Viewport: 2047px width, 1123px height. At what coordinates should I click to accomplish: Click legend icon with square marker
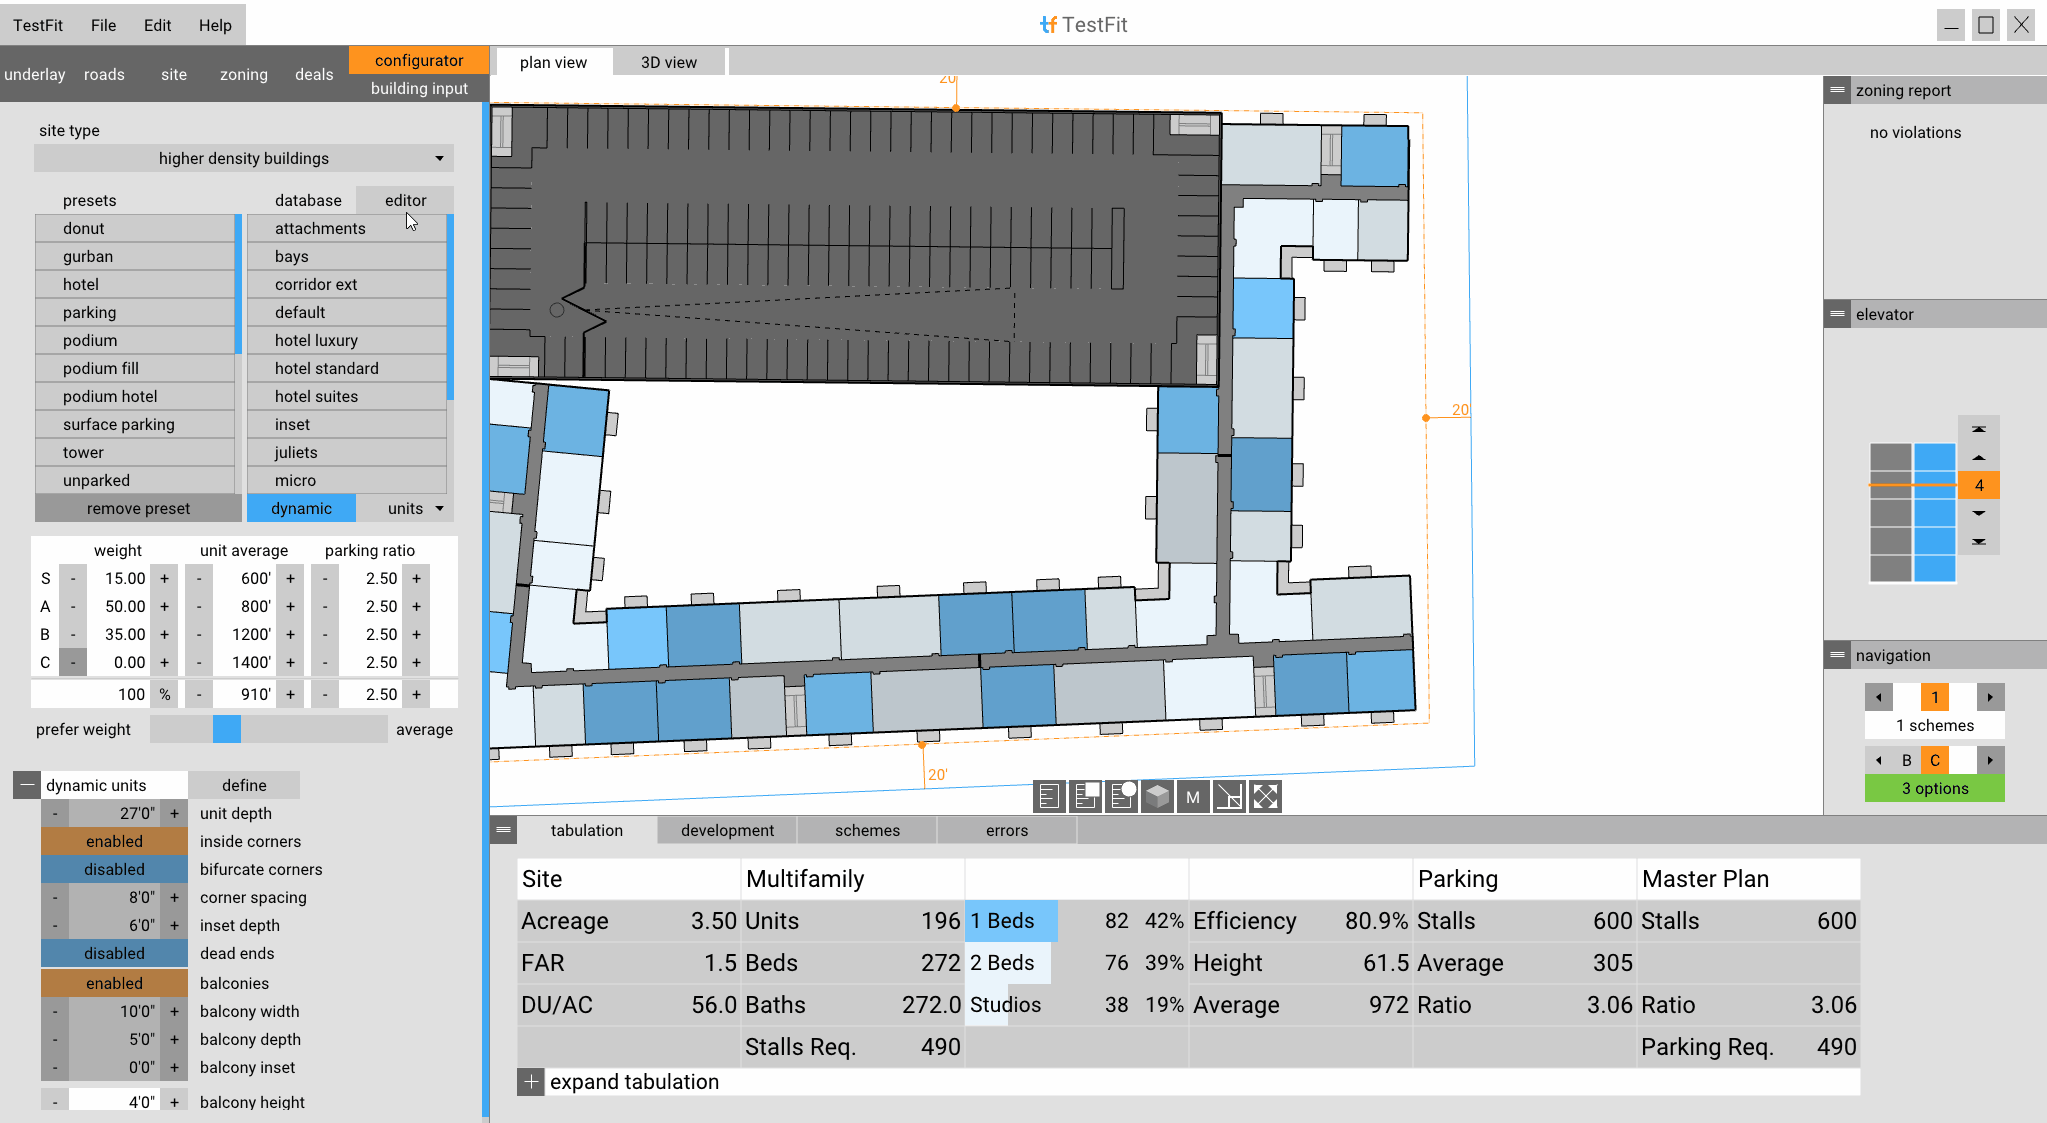coord(1085,796)
